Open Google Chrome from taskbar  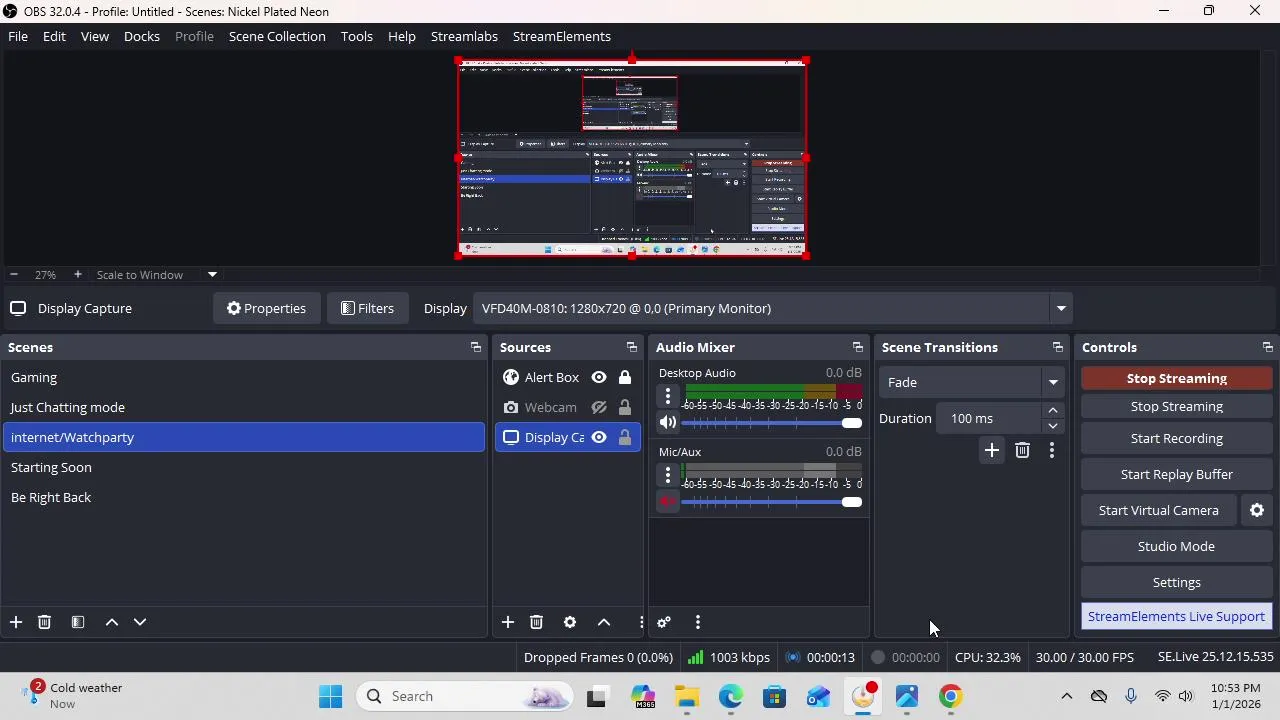[951, 696]
